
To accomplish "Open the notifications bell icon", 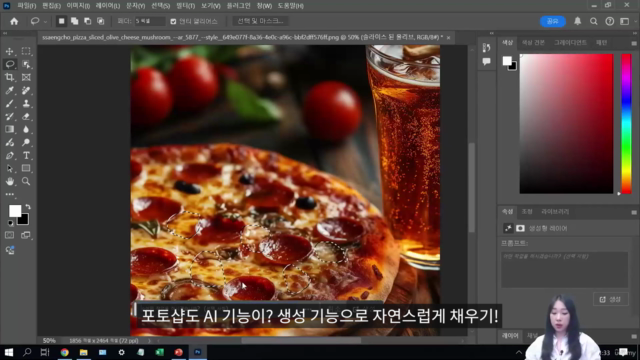I will point(578,21).
